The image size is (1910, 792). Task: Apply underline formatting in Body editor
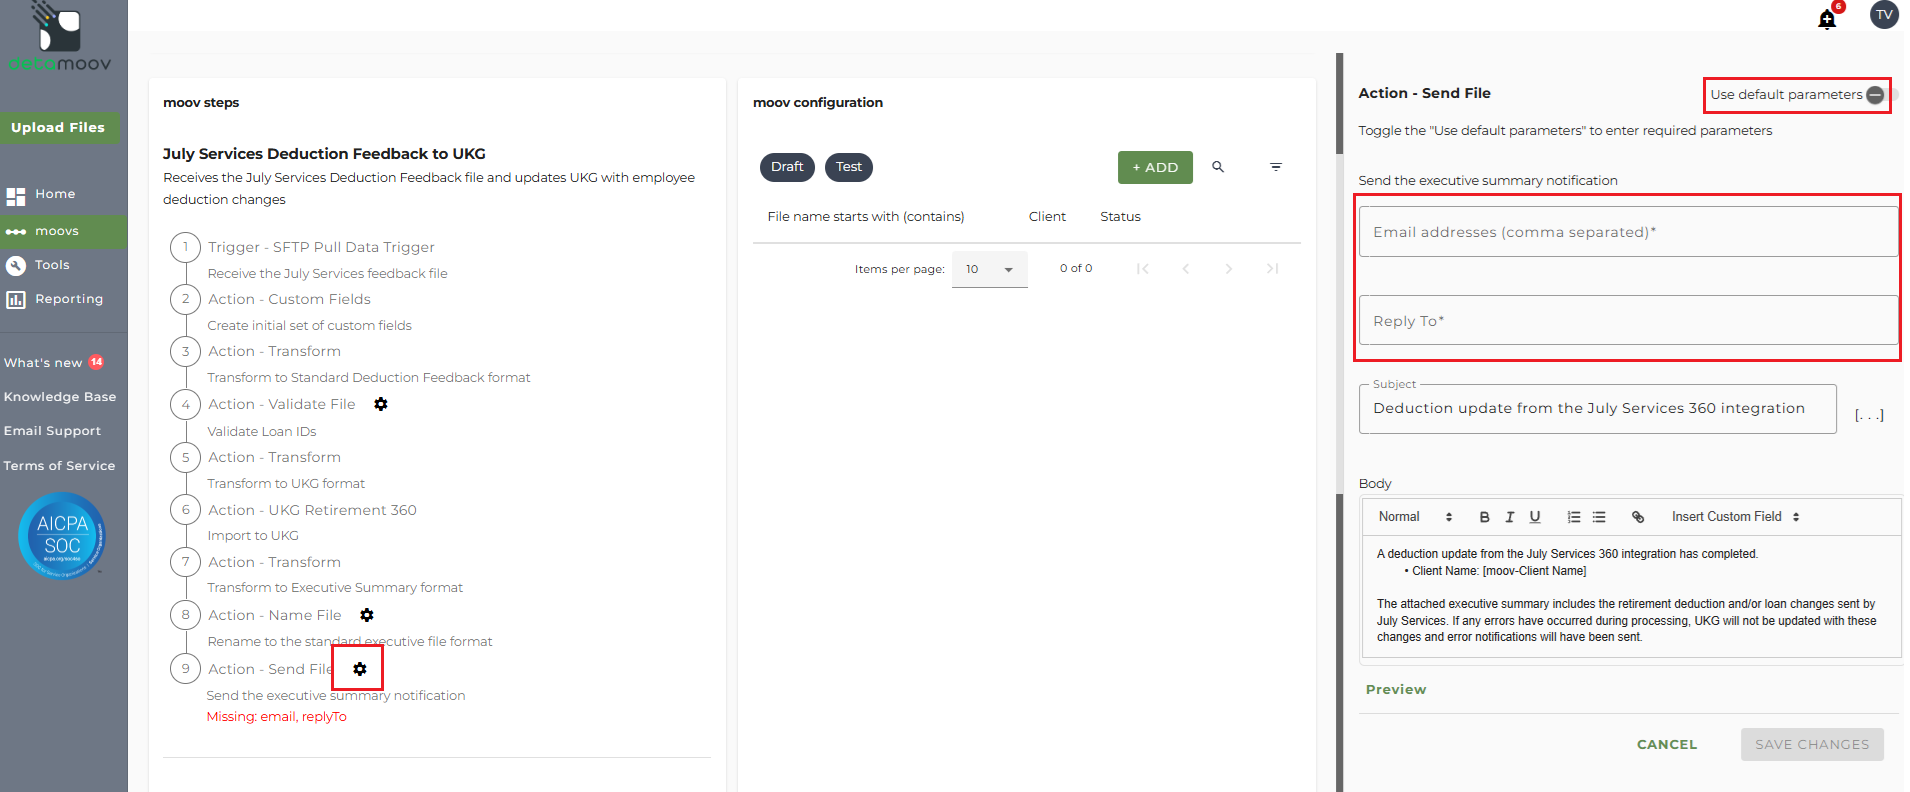(1535, 517)
